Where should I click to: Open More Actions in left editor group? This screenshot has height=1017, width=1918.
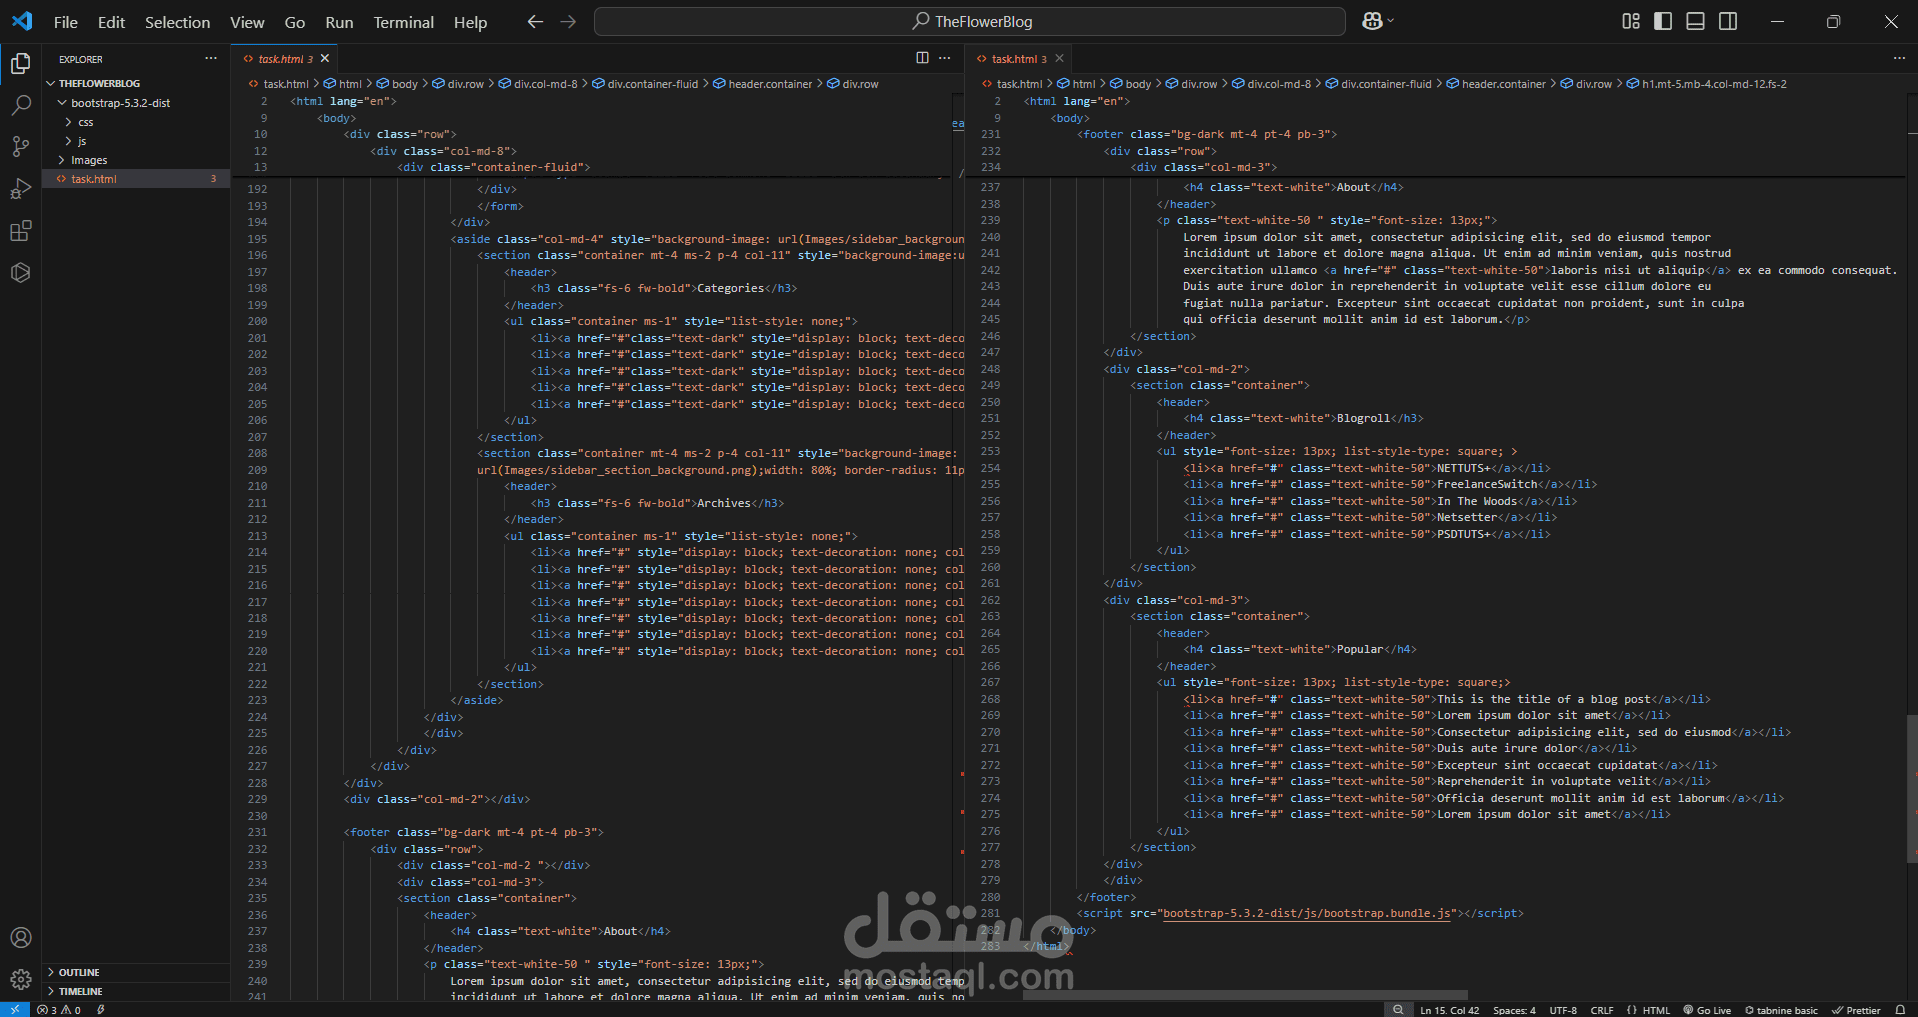point(945,58)
